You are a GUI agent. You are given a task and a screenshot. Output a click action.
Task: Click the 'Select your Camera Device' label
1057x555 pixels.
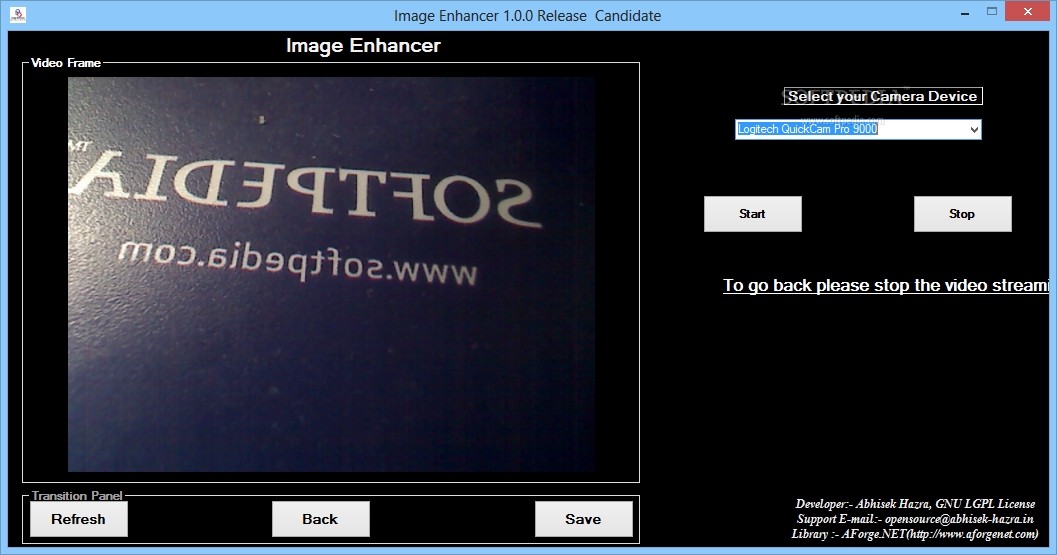click(x=882, y=96)
